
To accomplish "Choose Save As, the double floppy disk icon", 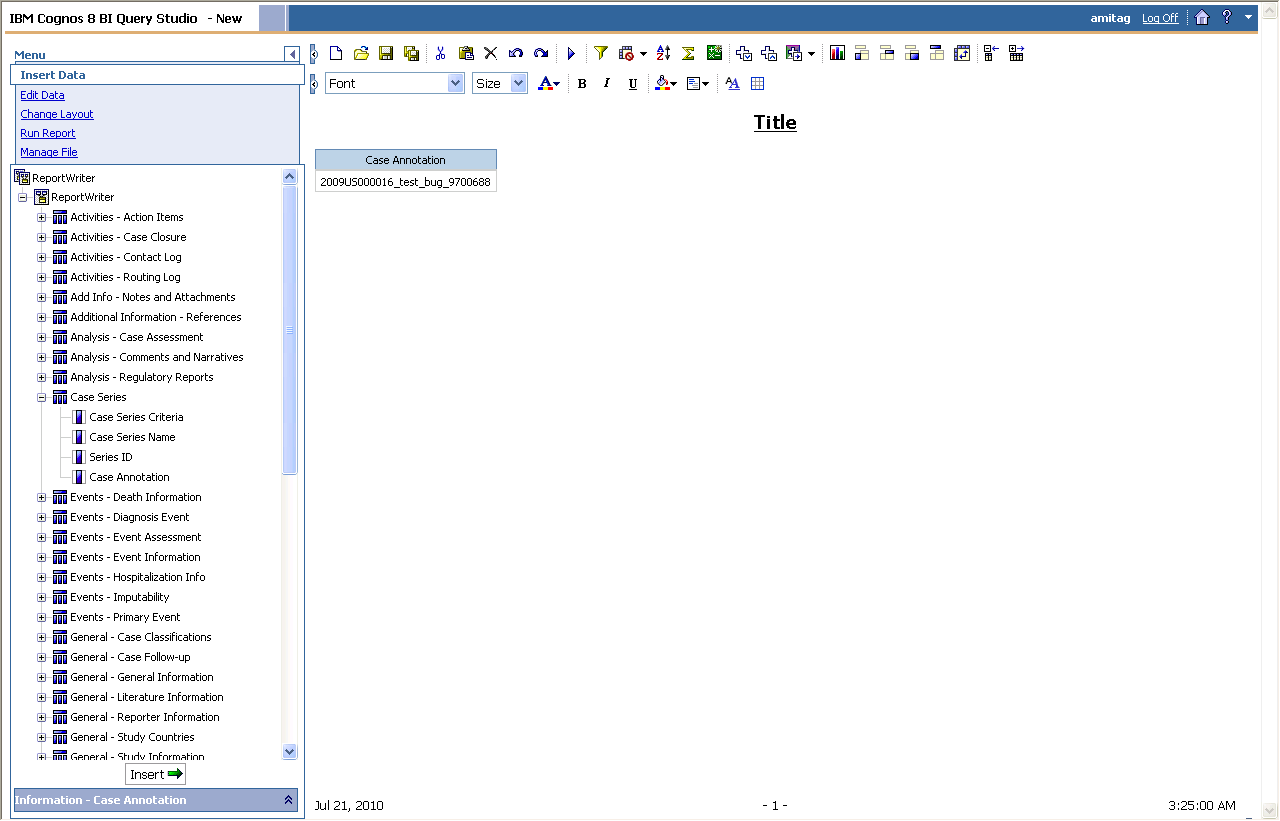I will coord(411,53).
